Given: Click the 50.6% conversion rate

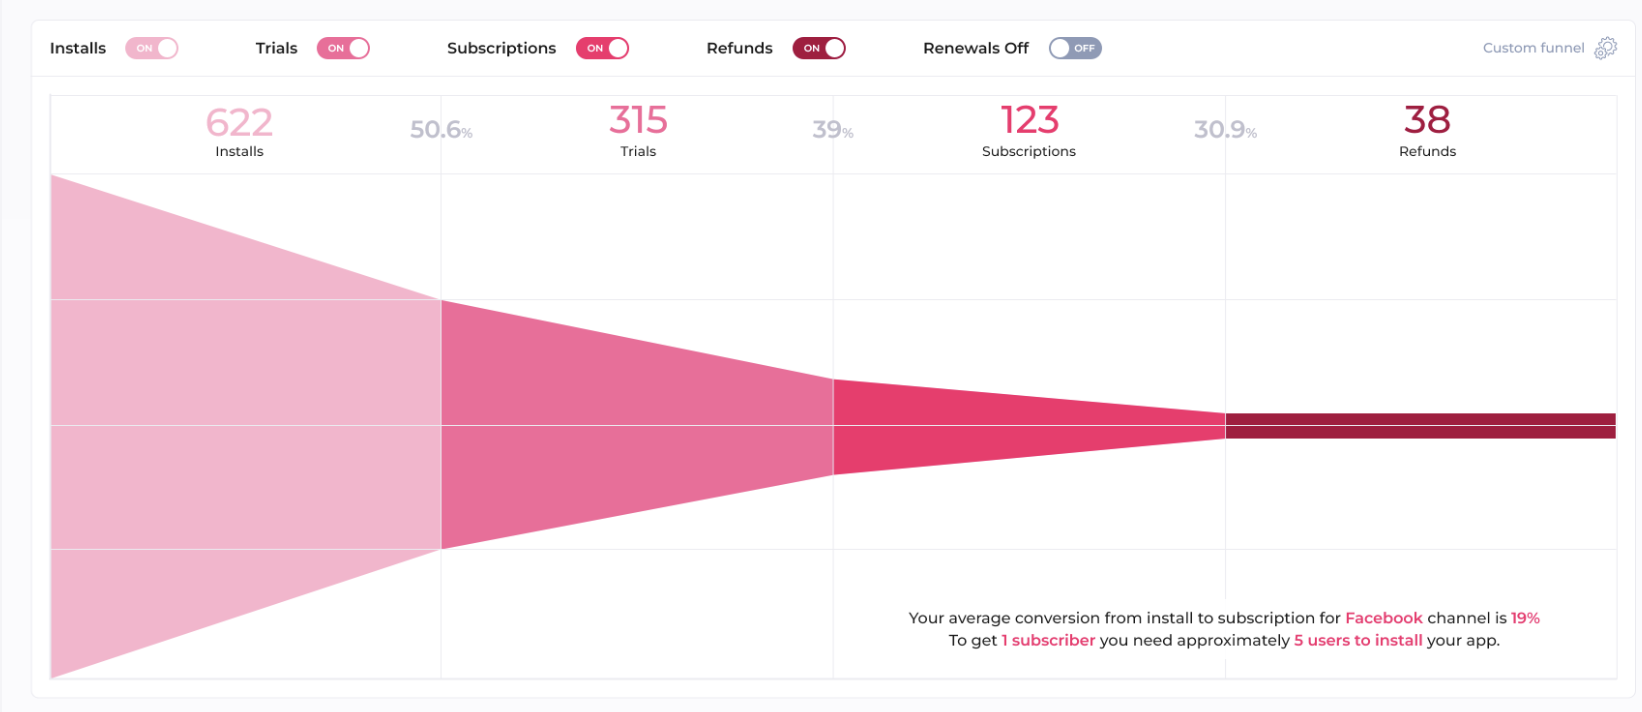Looking at the screenshot, I should [441, 130].
